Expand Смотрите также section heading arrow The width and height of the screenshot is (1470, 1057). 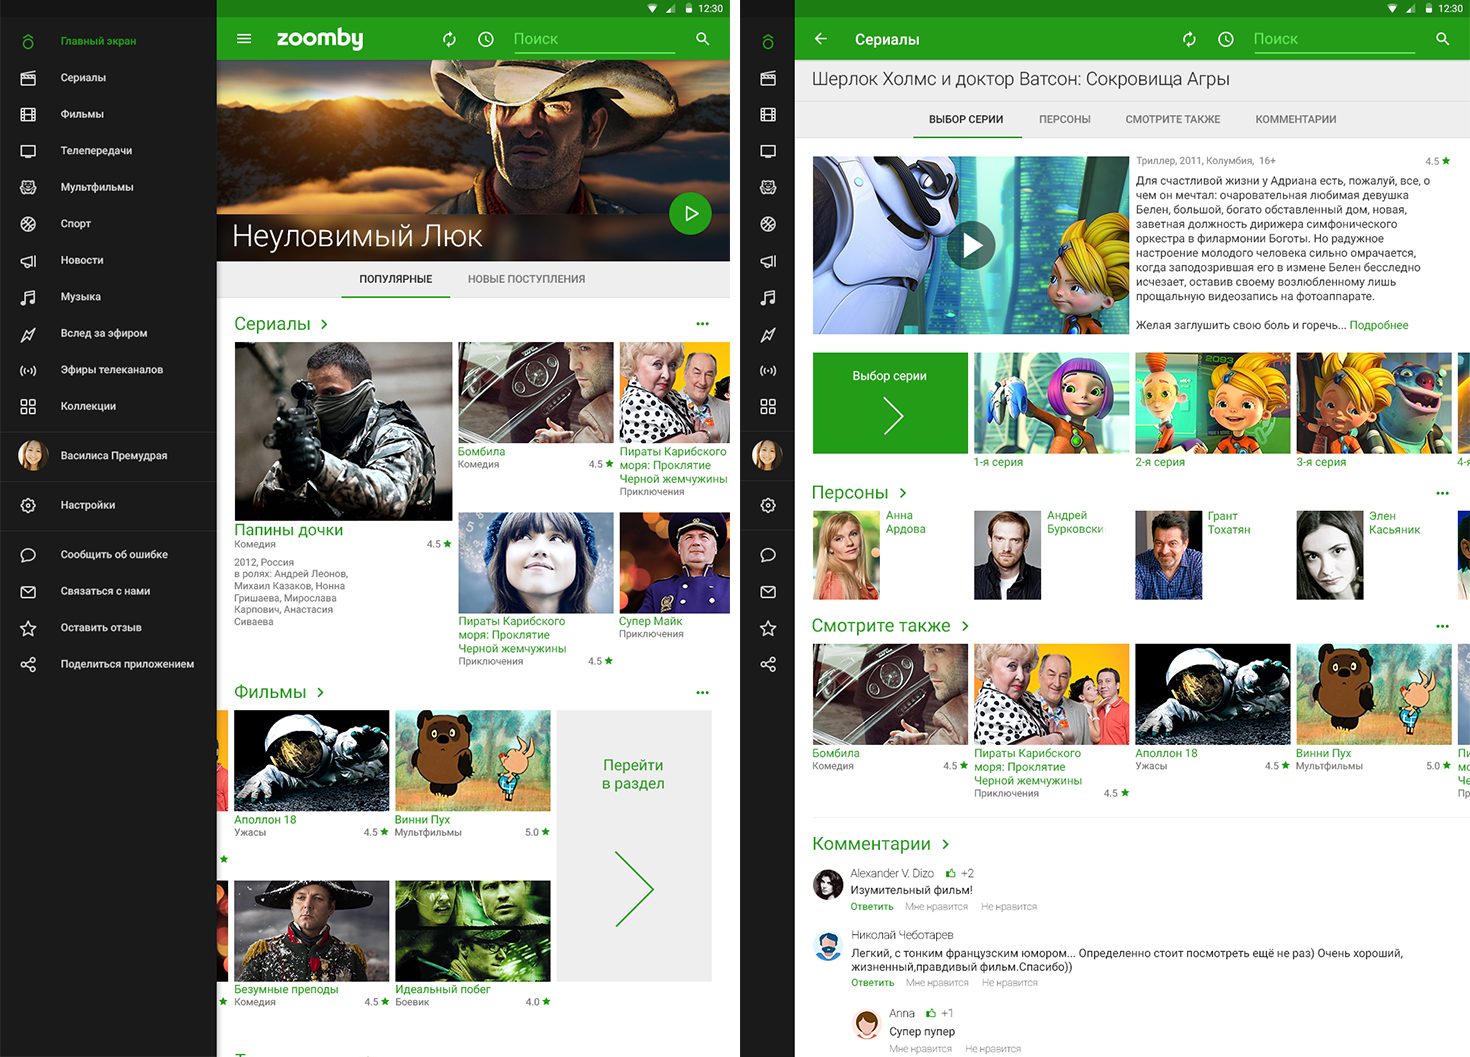pyautogui.click(x=964, y=626)
